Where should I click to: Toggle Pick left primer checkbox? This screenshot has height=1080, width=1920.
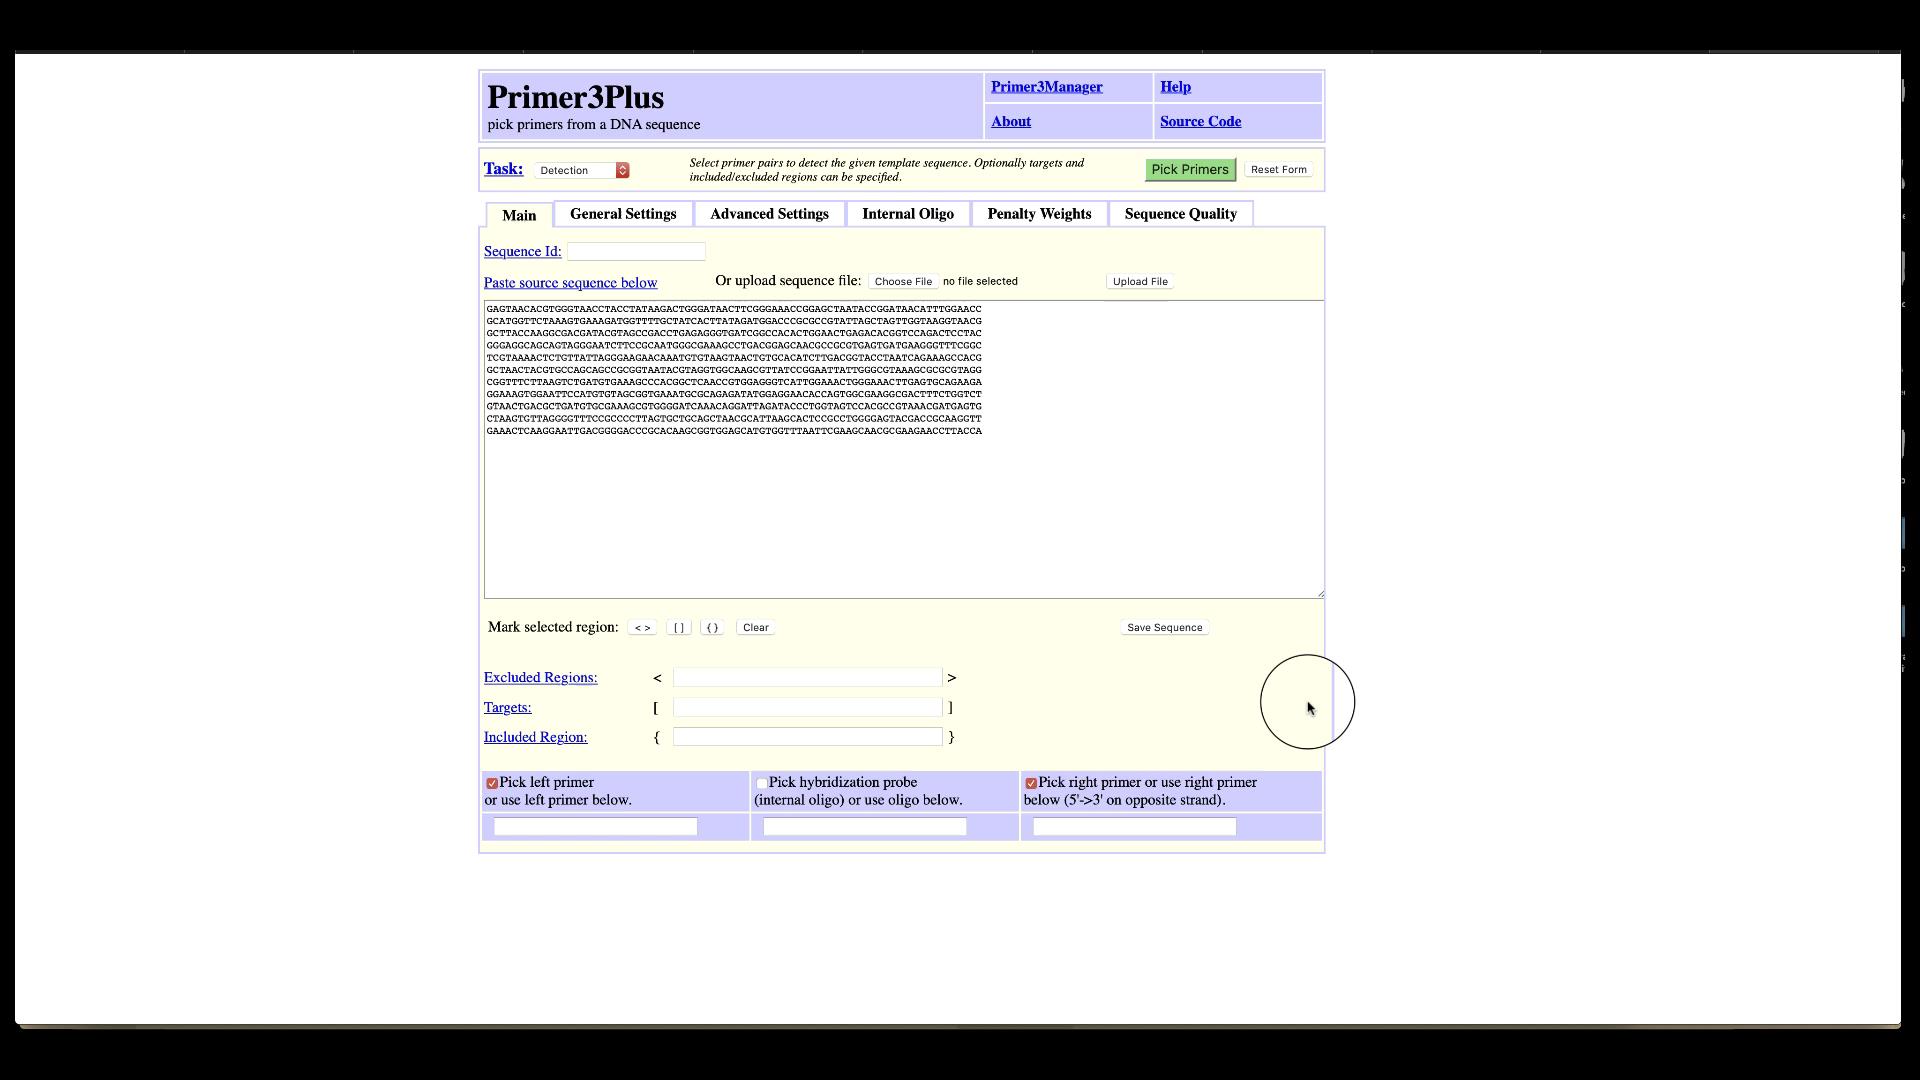click(x=492, y=783)
